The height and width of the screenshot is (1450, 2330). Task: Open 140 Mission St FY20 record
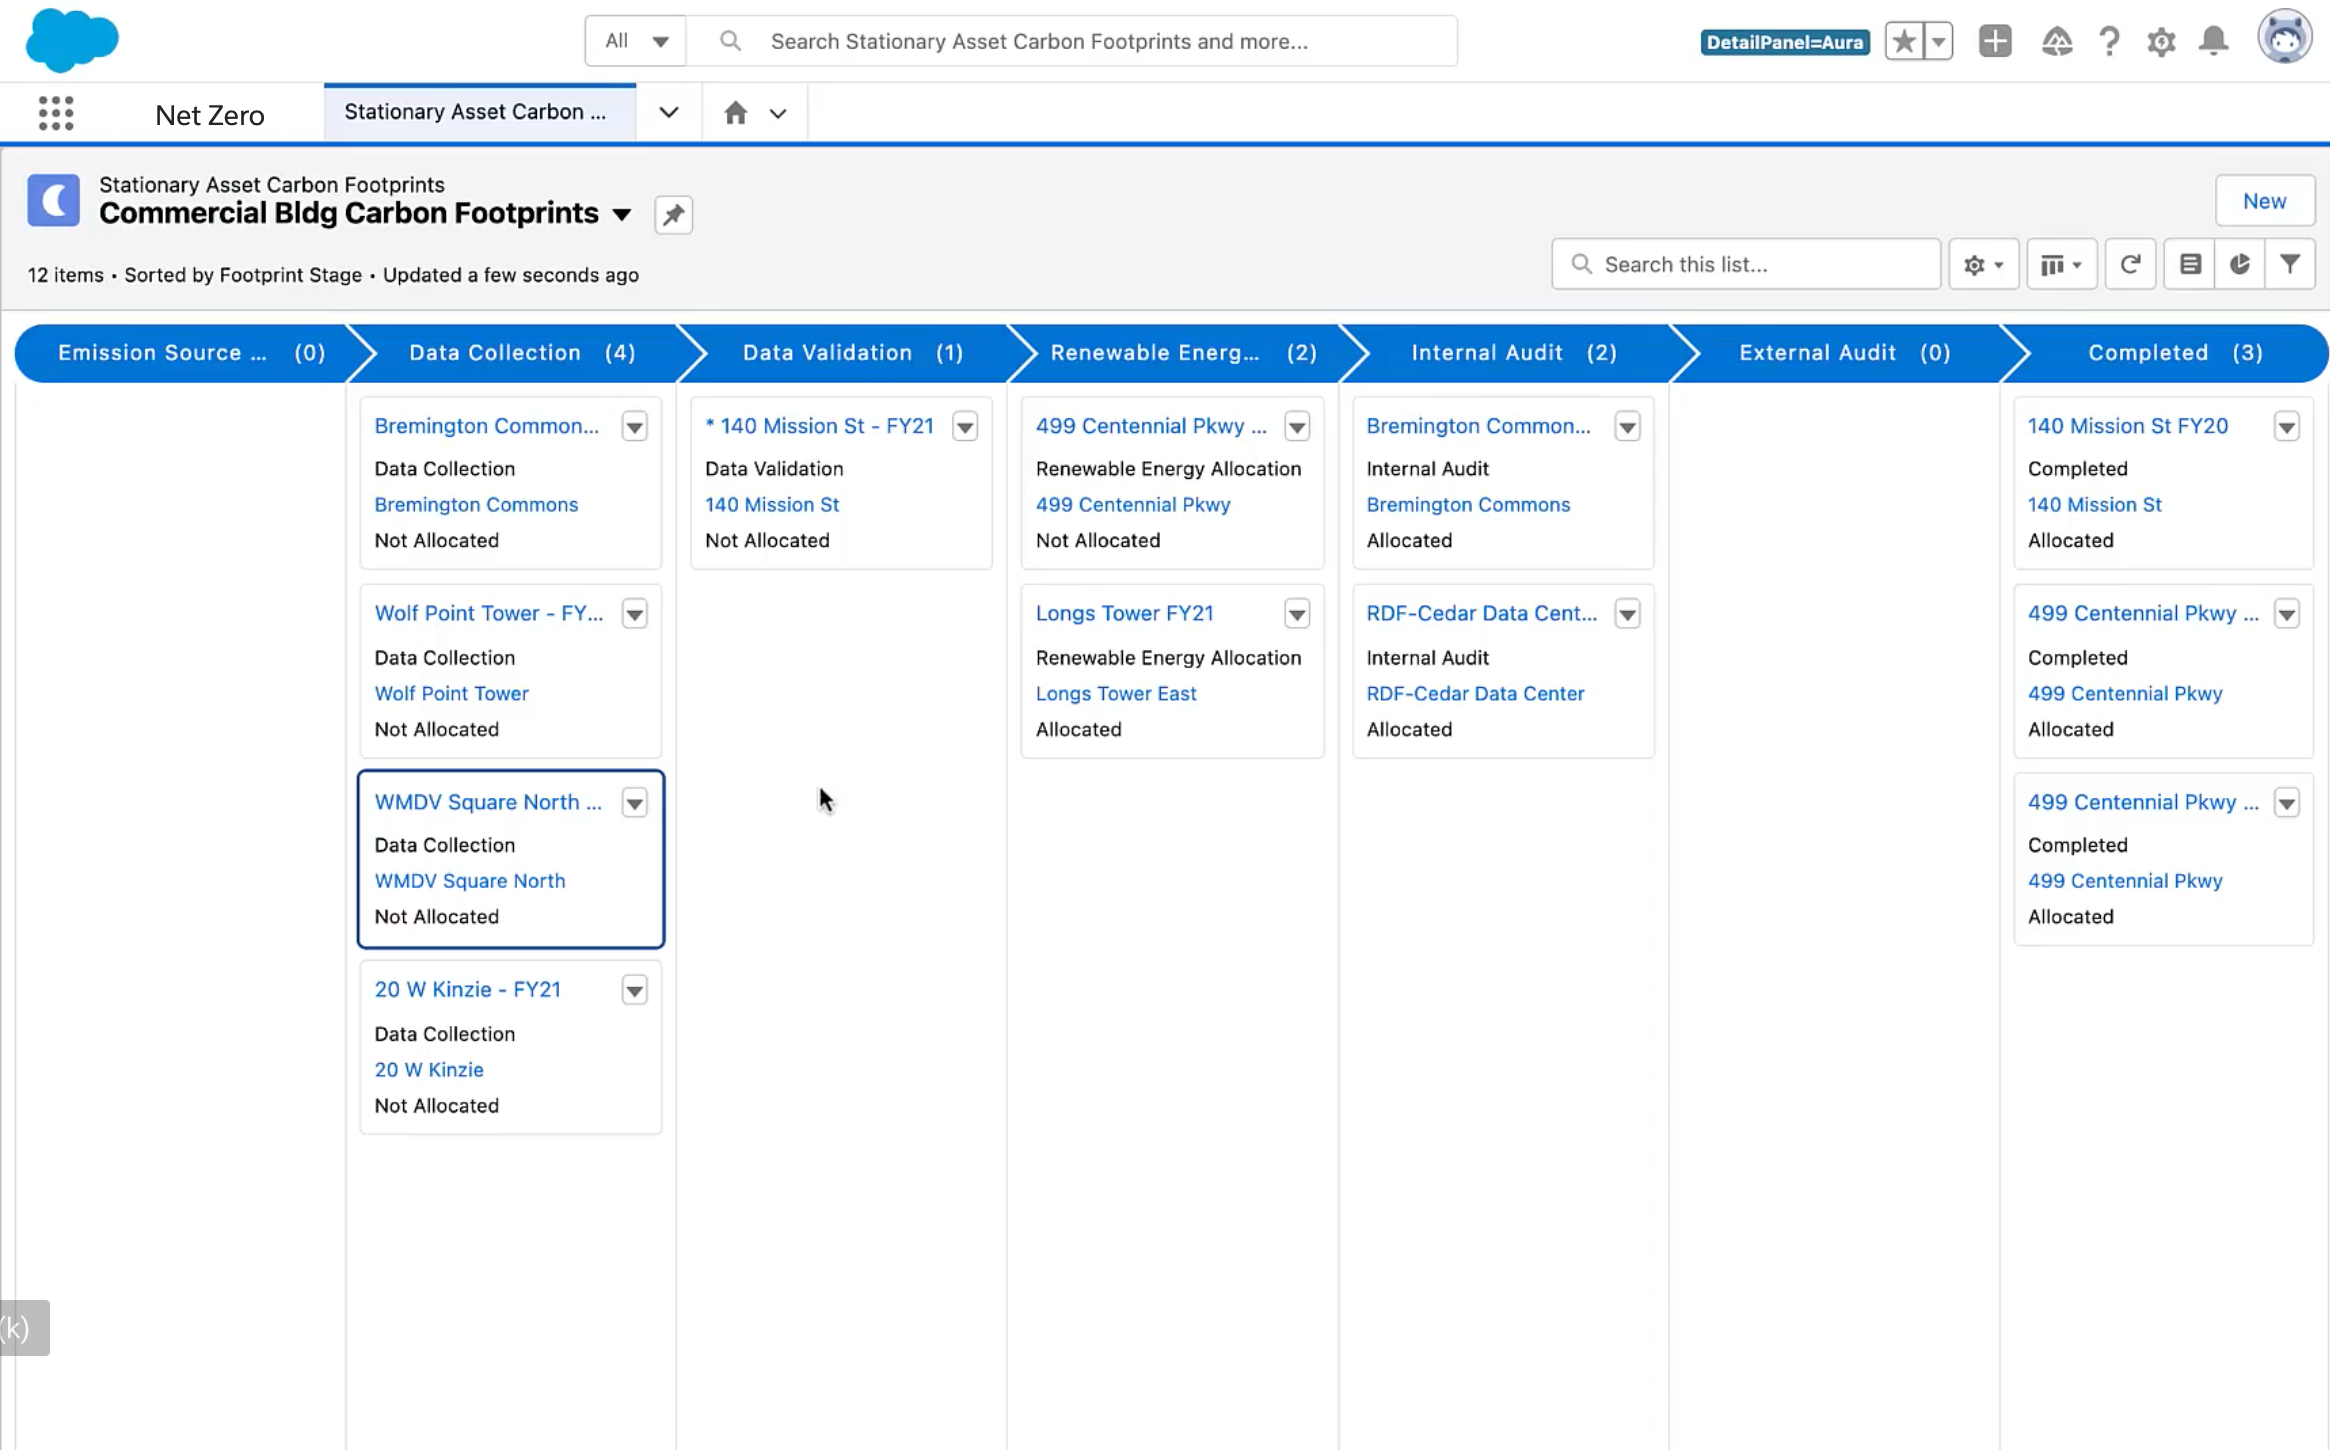[x=2128, y=426]
